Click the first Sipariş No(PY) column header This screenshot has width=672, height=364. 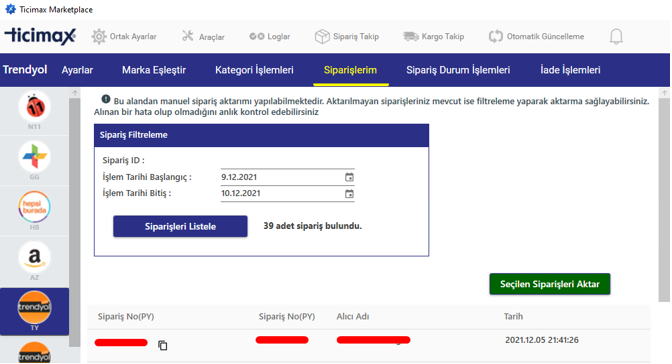coord(126,316)
